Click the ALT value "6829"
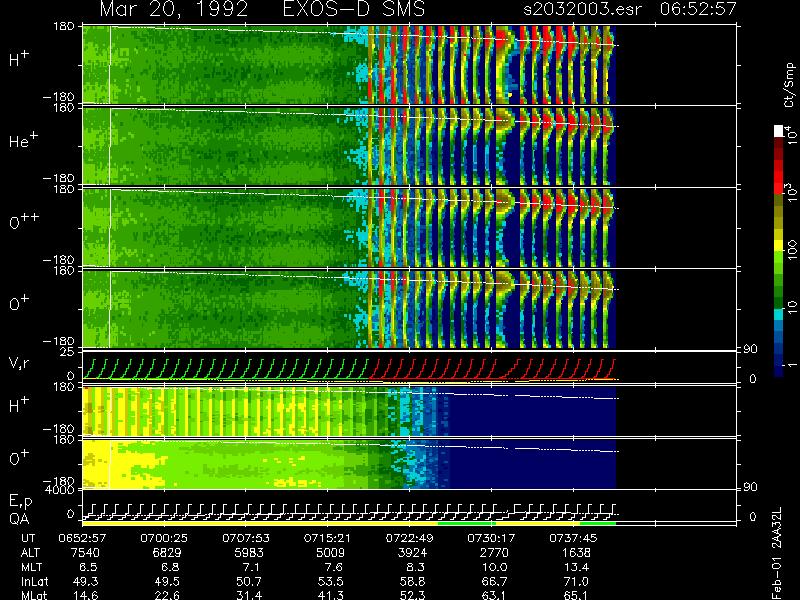Image resolution: width=800 pixels, height=600 pixels. click(168, 553)
